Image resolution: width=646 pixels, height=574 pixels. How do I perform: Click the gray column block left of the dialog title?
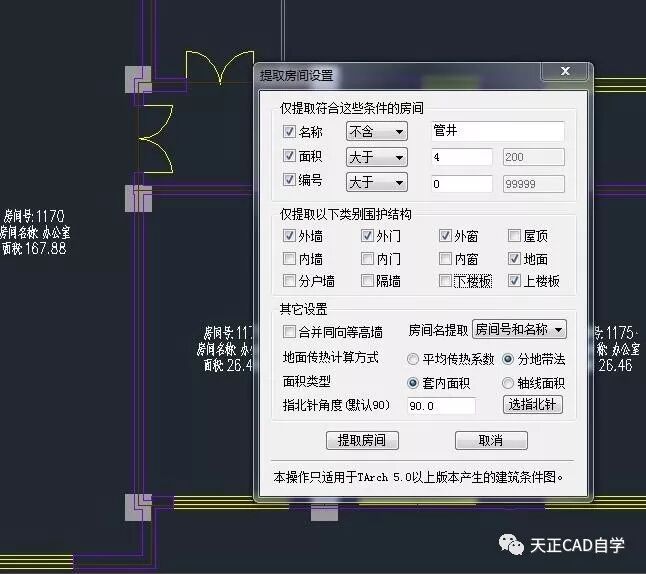point(138,79)
